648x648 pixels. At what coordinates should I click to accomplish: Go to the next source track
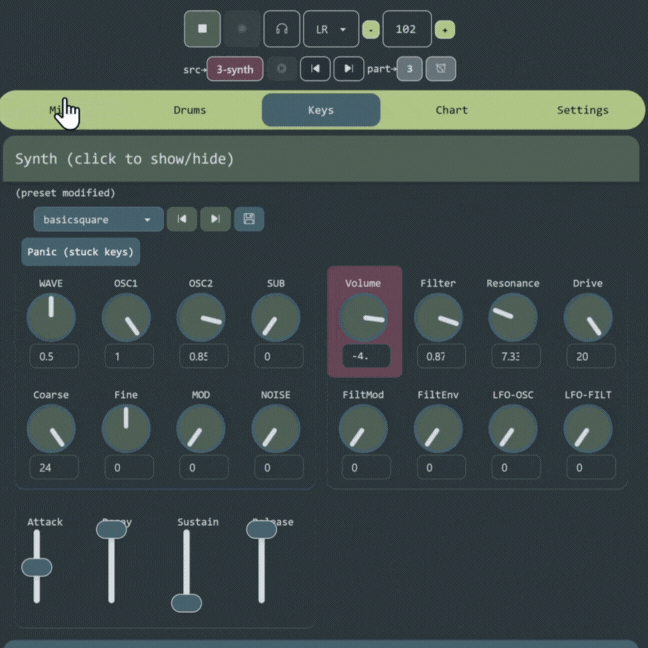(x=347, y=69)
